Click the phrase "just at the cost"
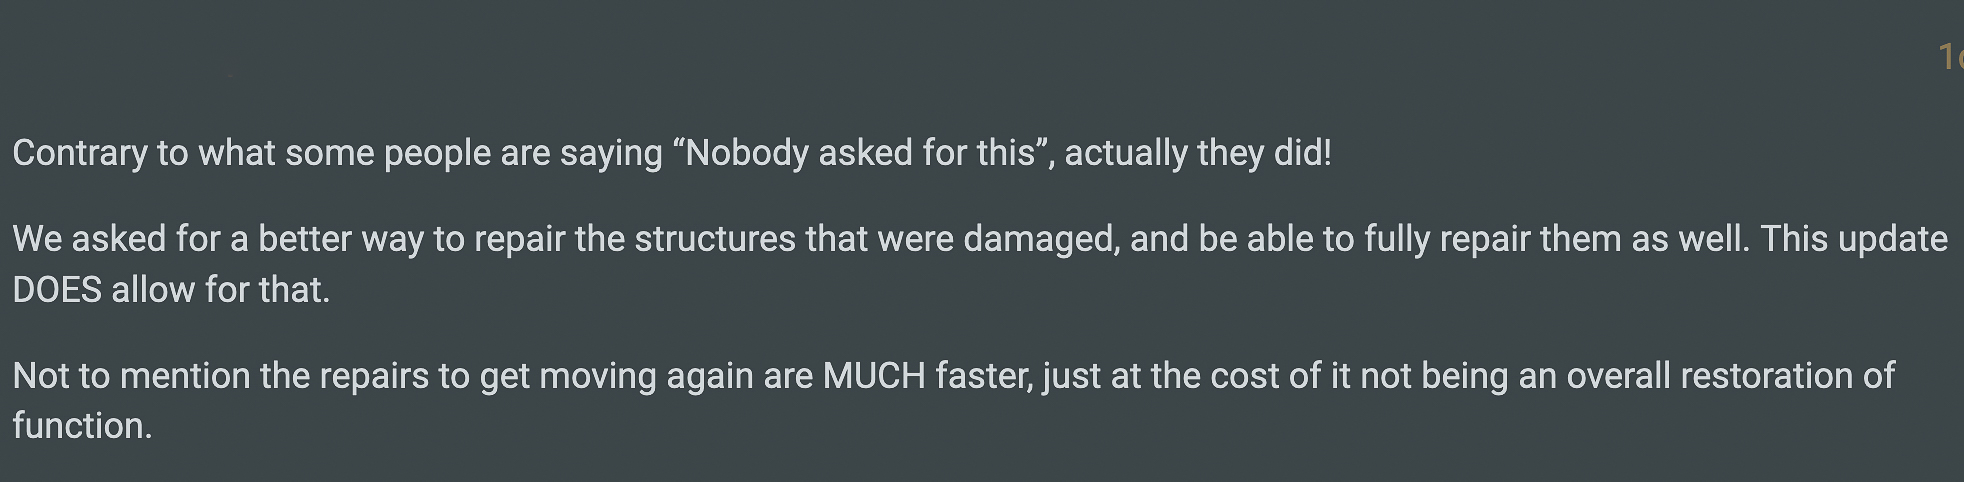 1160,376
